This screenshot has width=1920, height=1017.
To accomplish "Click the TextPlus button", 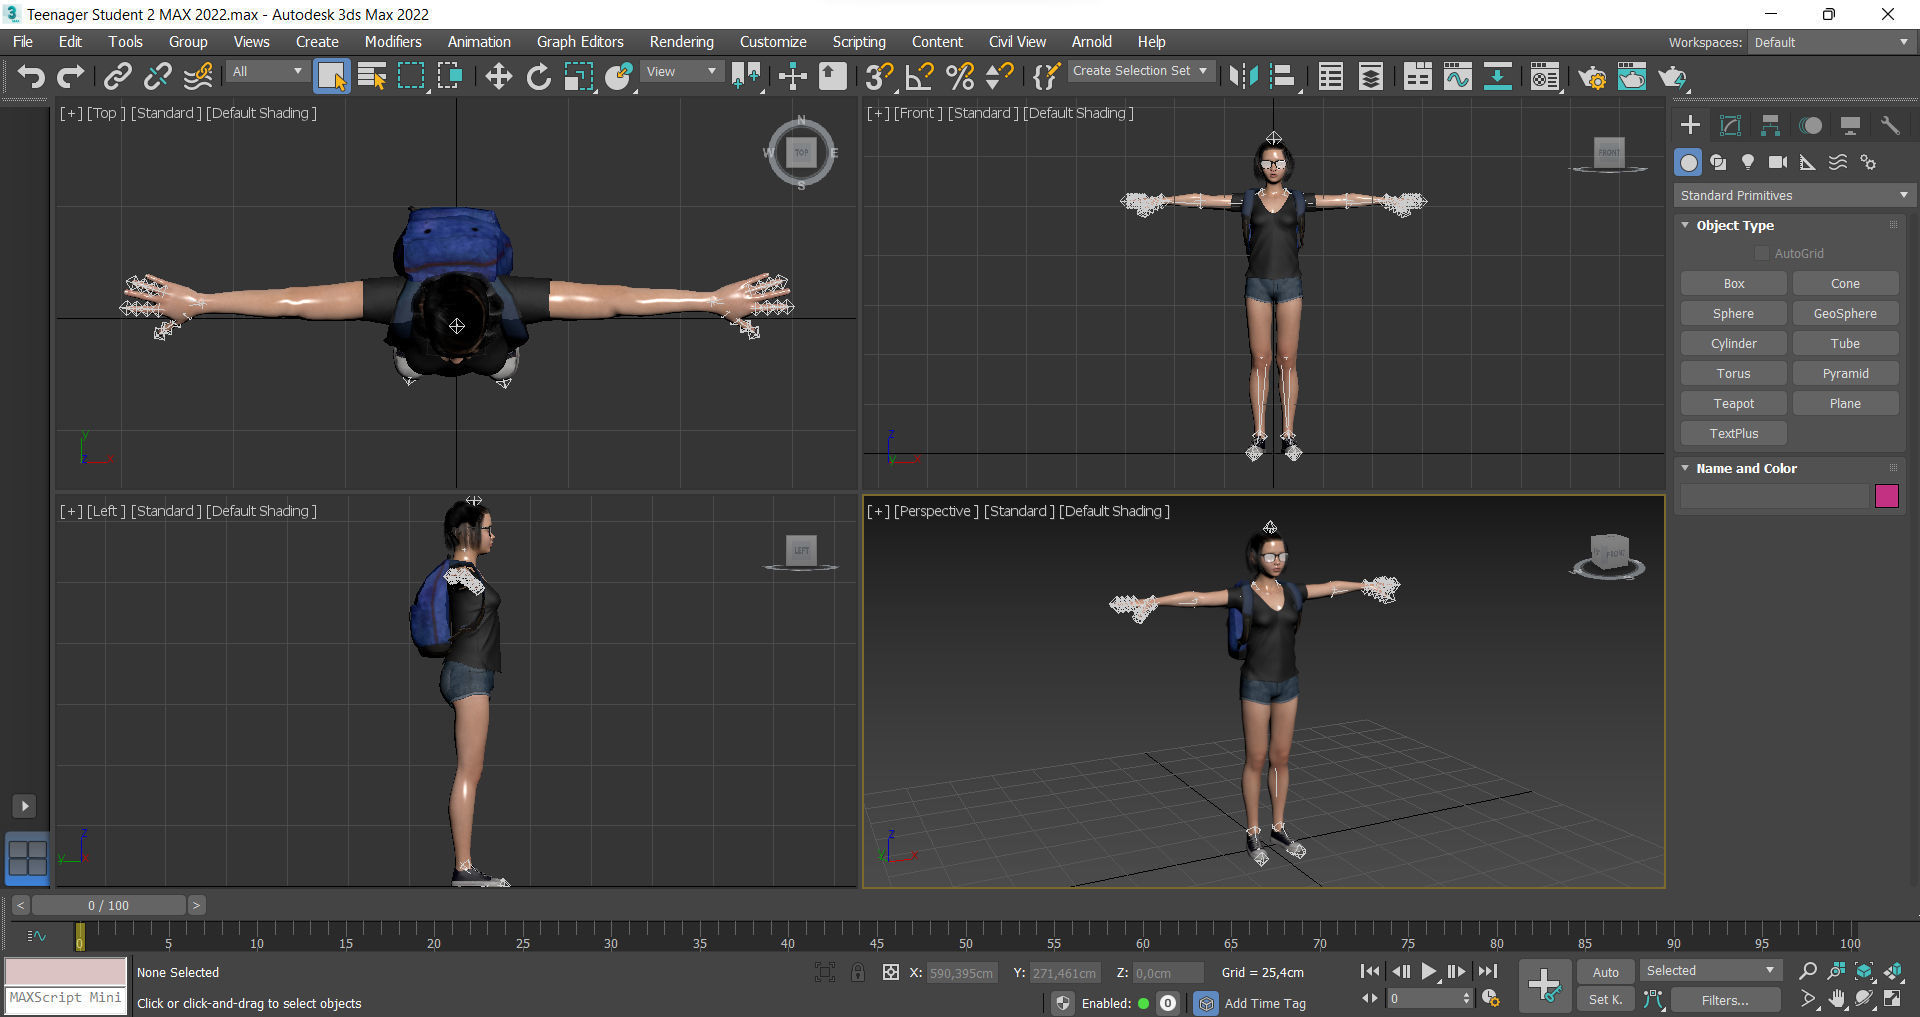I will [1734, 434].
